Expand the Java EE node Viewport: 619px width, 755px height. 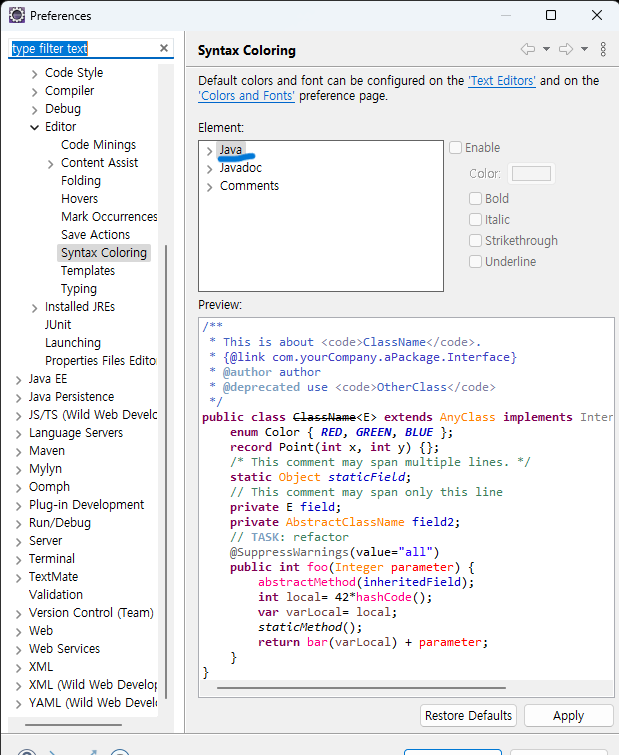pyautogui.click(x=18, y=380)
